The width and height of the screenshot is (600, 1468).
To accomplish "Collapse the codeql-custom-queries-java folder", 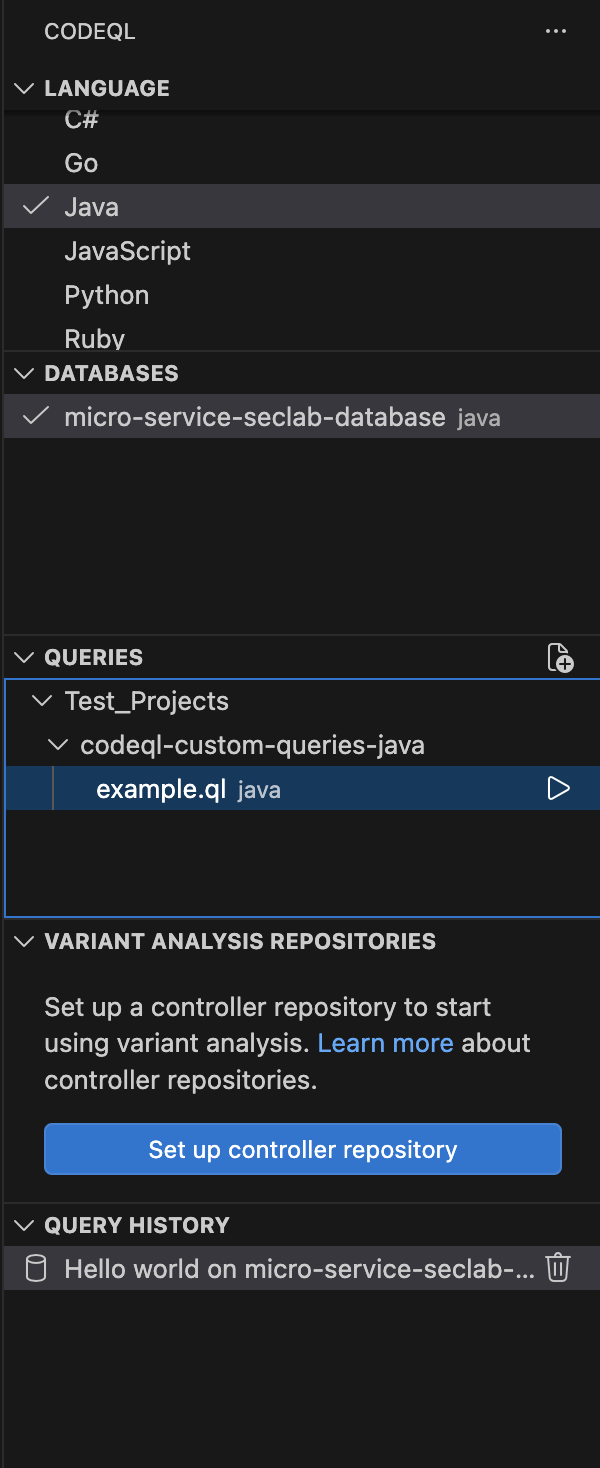I will (x=60, y=745).
